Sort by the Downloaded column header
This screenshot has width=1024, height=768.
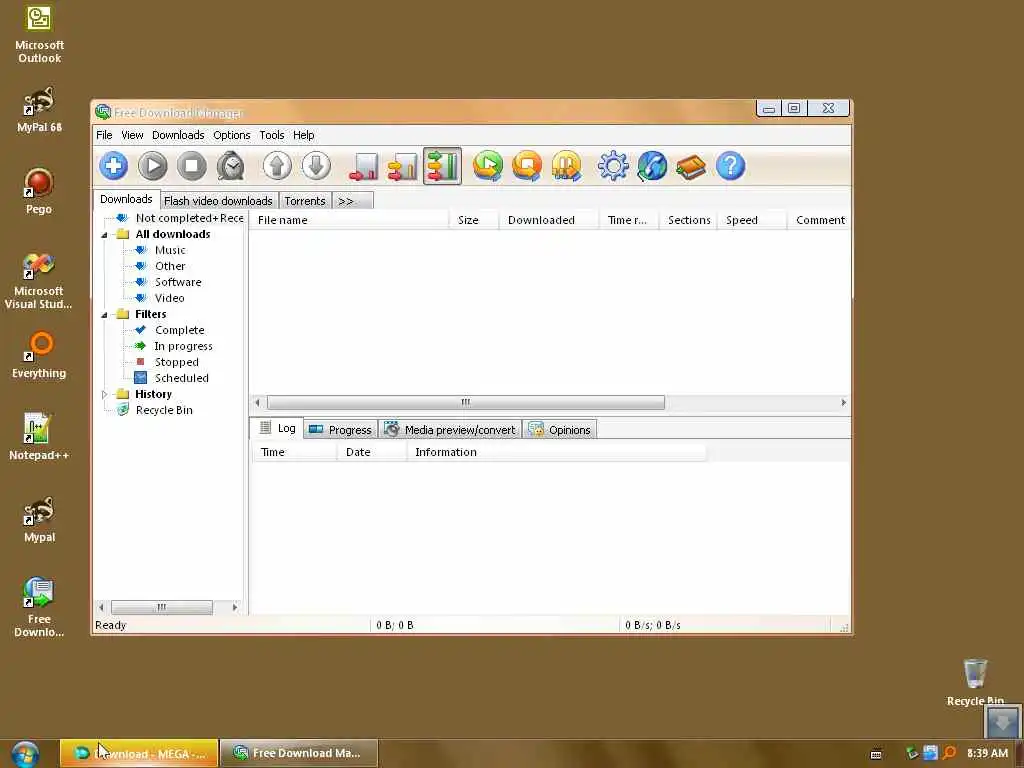click(x=549, y=220)
